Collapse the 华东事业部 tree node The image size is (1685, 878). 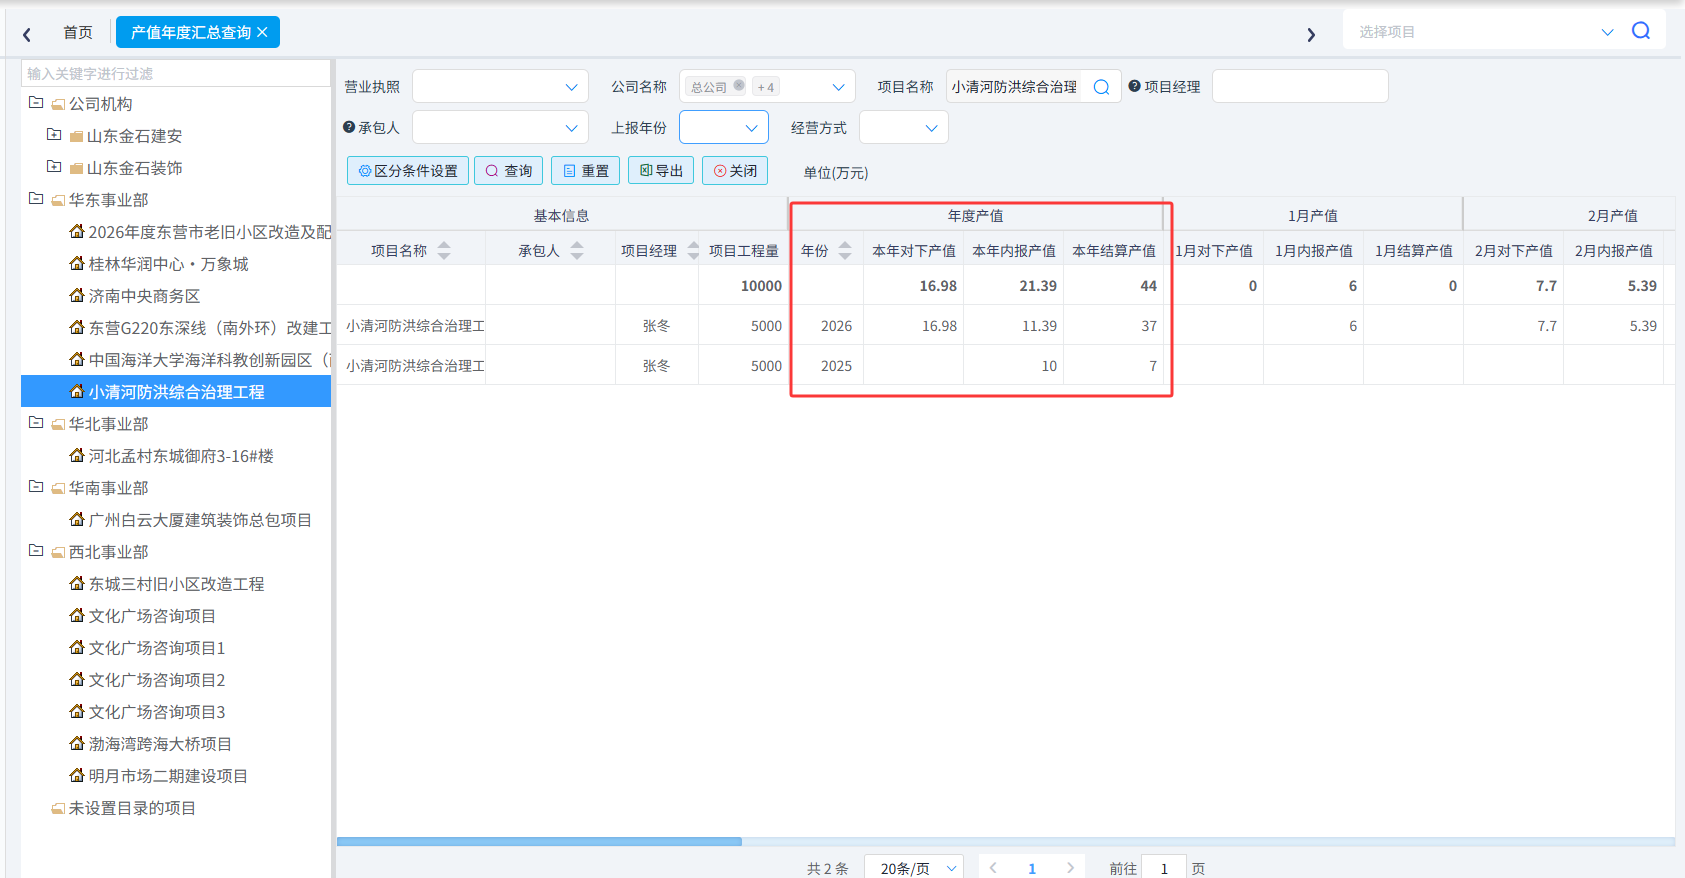coord(36,199)
